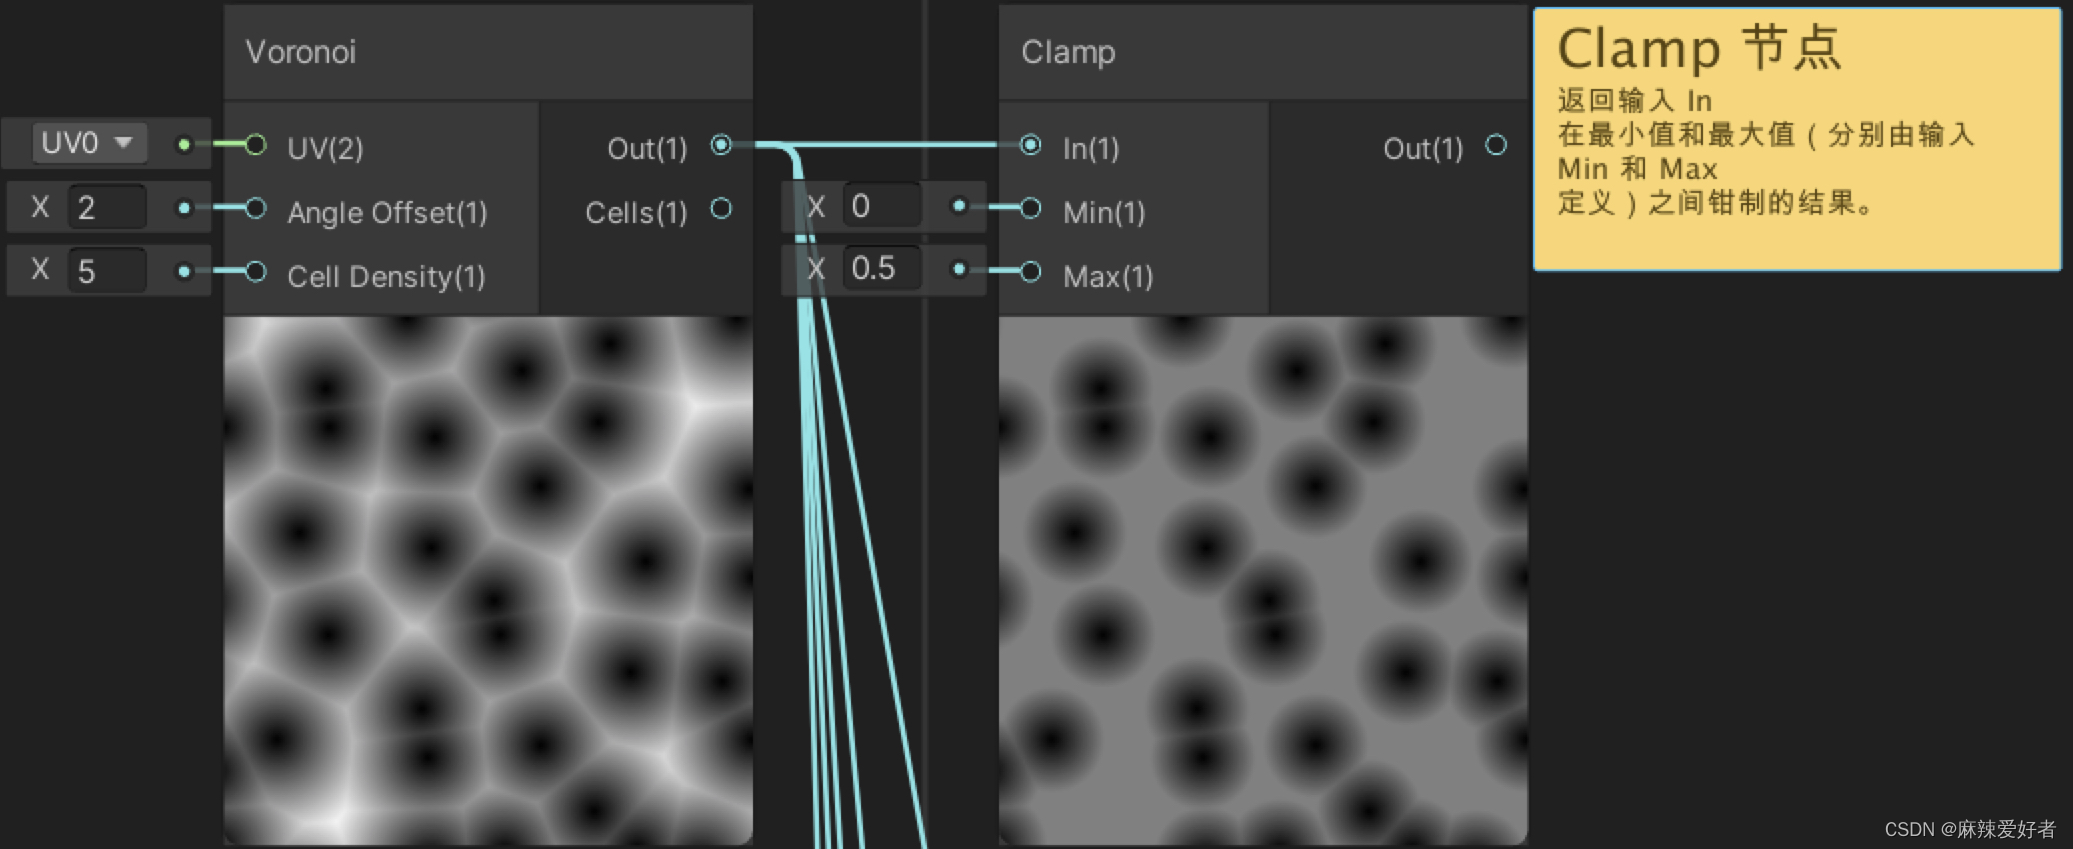Click the Cell Density slot connector dot
Screen dimensions: 2073x849
tap(184, 271)
